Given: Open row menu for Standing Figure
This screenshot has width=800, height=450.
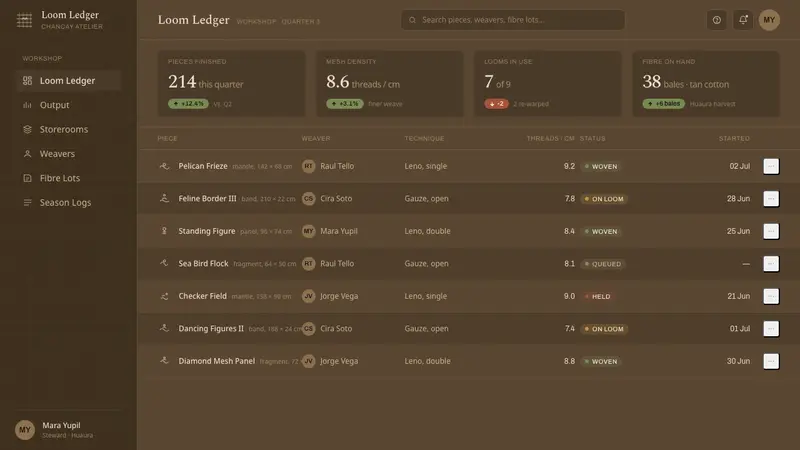Looking at the screenshot, I should tap(771, 231).
